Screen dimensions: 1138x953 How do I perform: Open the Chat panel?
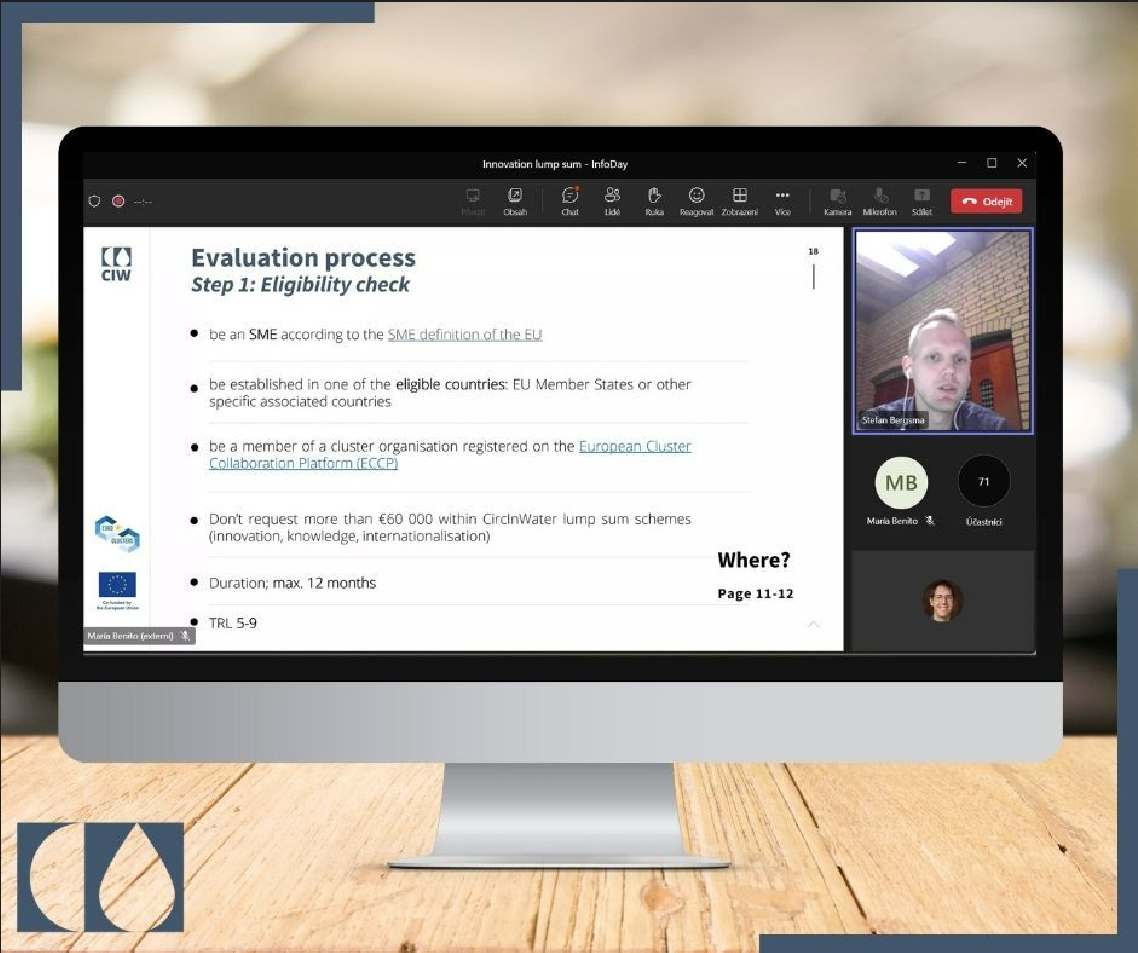click(570, 200)
